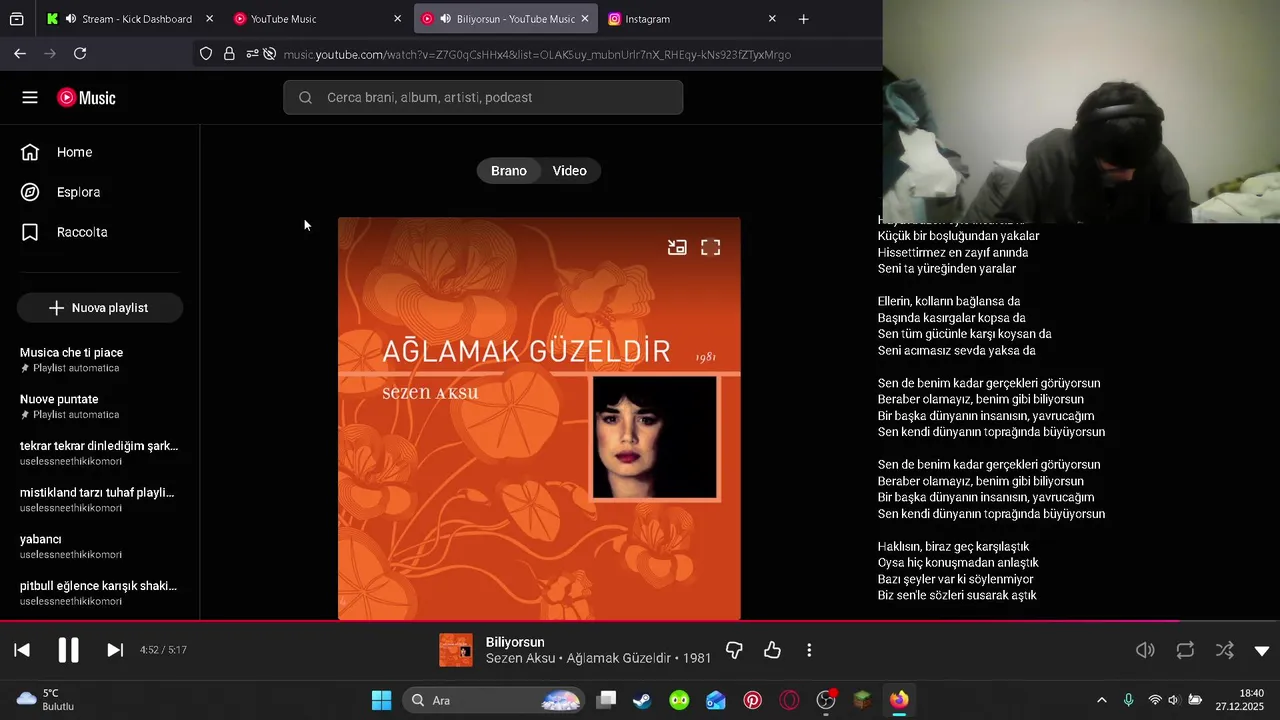Click the Ağlamak Güzeldir album cover
The width and height of the screenshot is (1280, 720).
pyautogui.click(x=539, y=418)
